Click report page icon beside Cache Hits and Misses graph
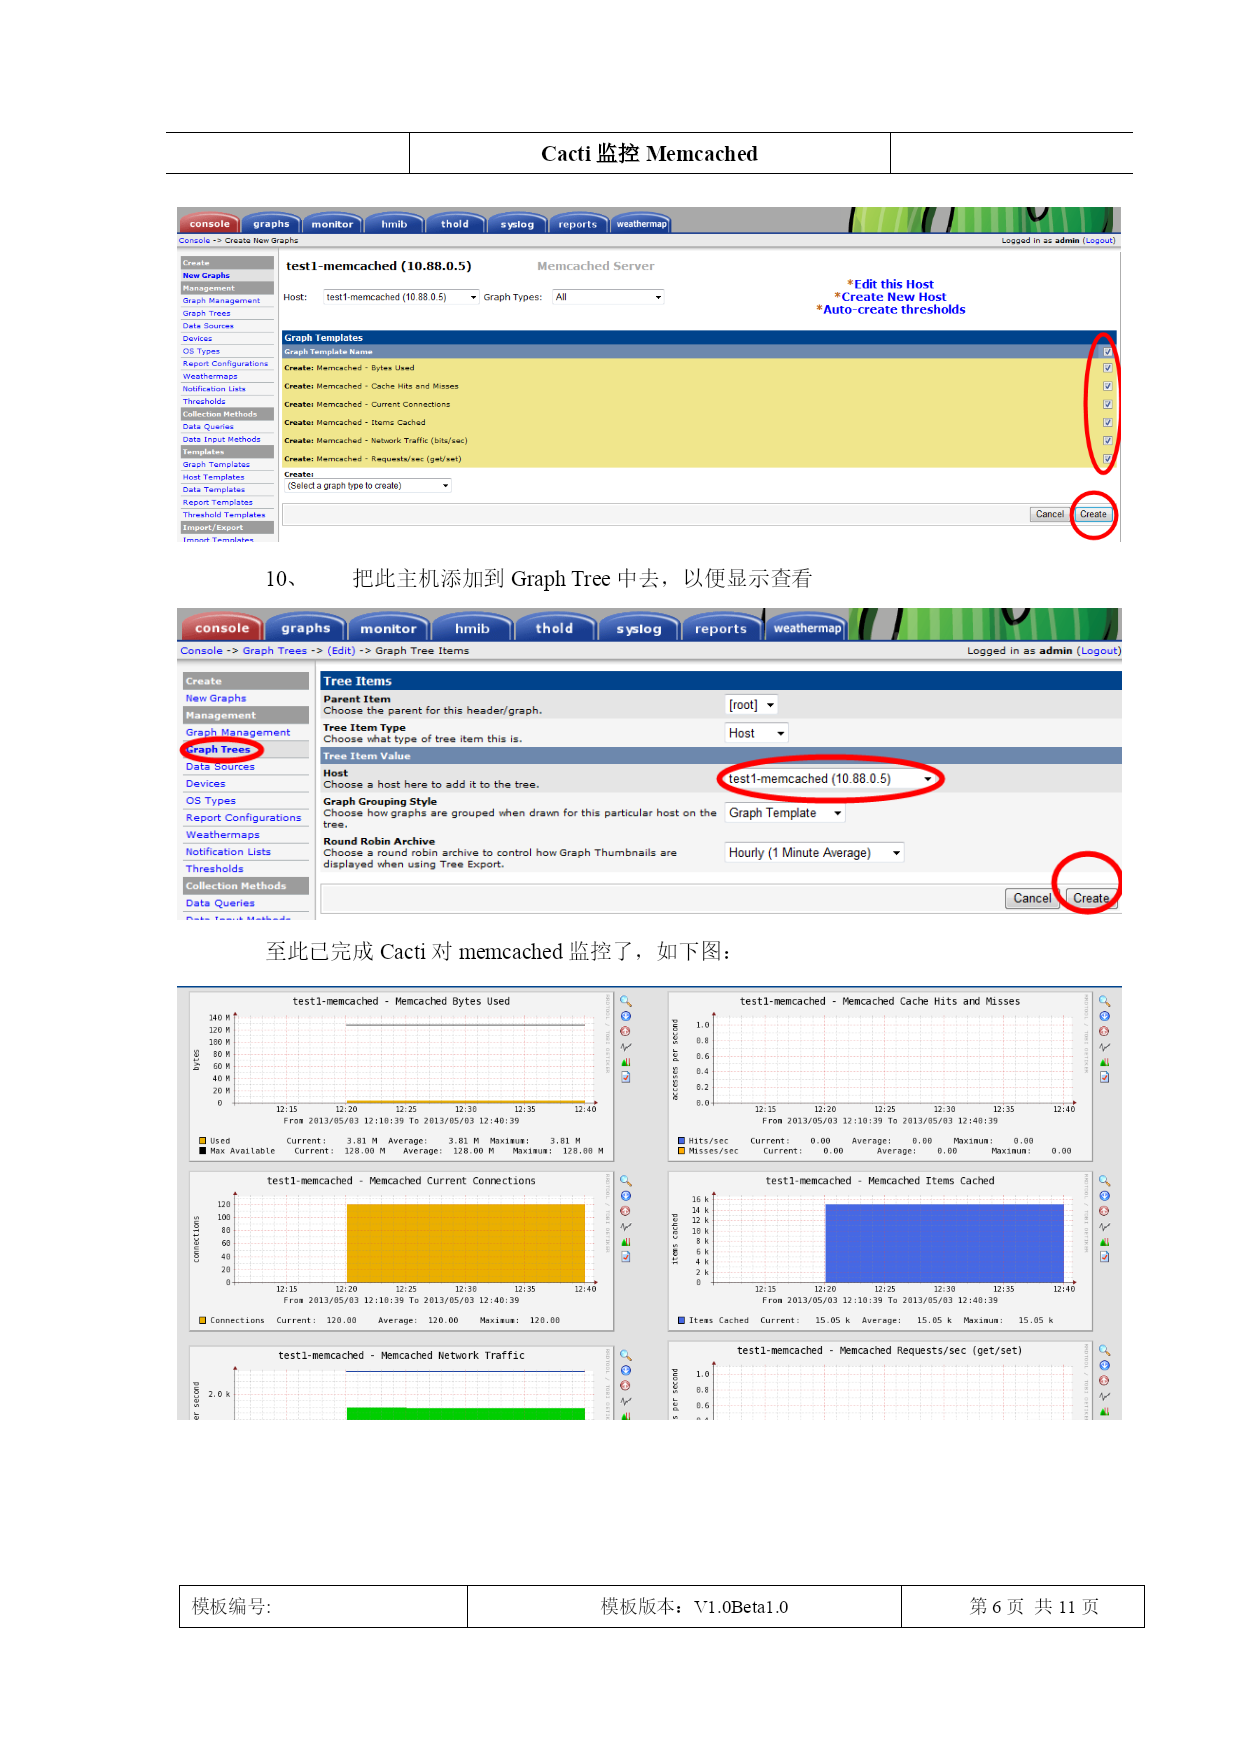1241x1754 pixels. (1105, 1077)
